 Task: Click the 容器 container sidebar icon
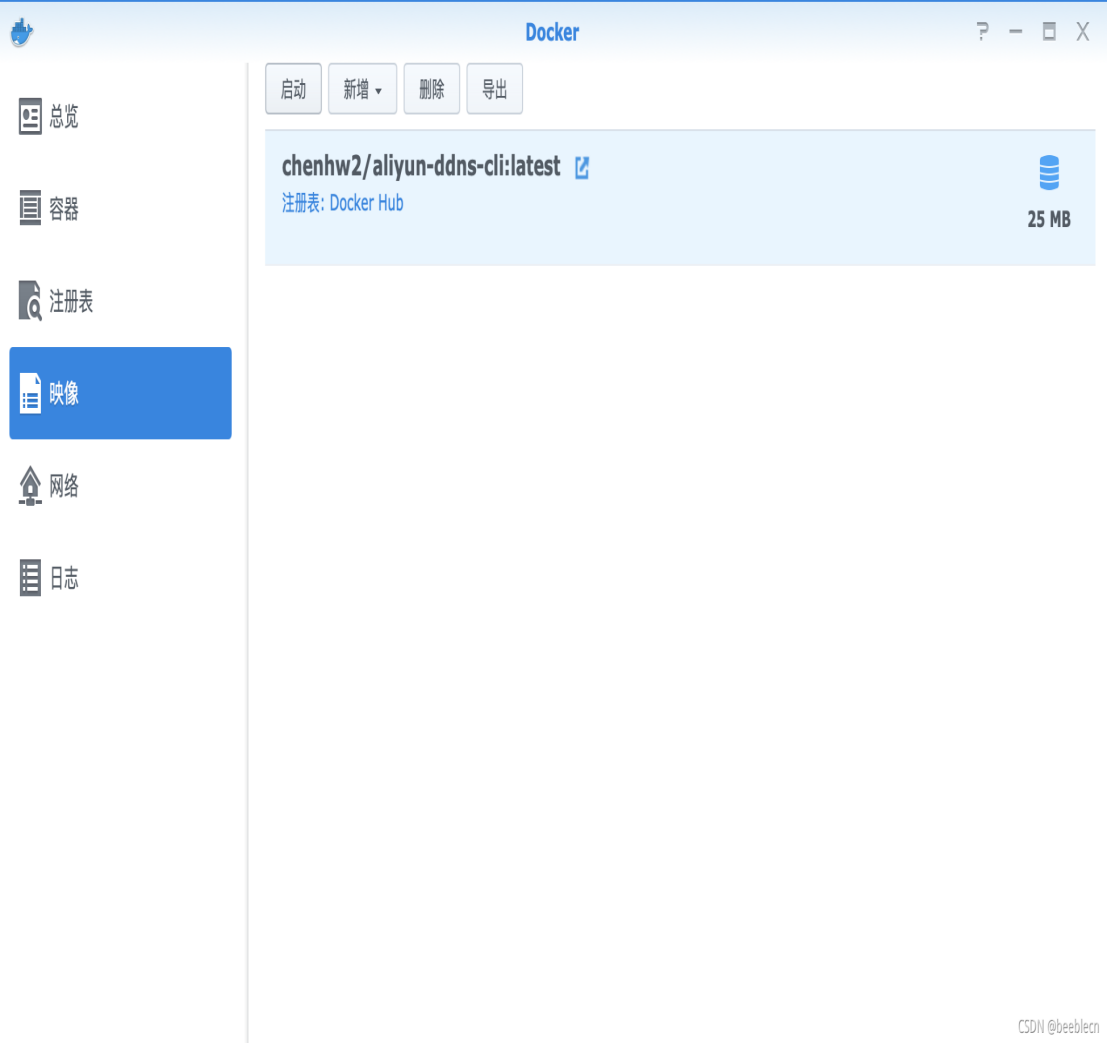pos(30,208)
